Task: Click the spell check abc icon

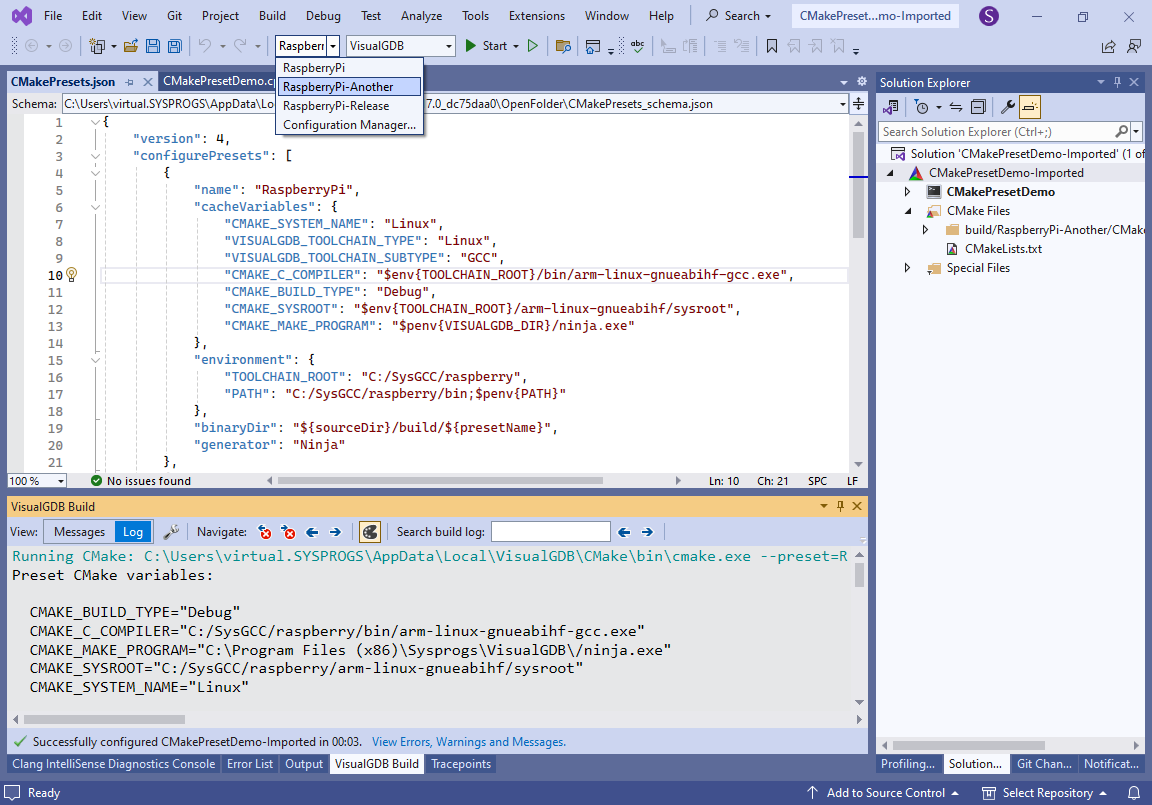Action: click(x=638, y=46)
